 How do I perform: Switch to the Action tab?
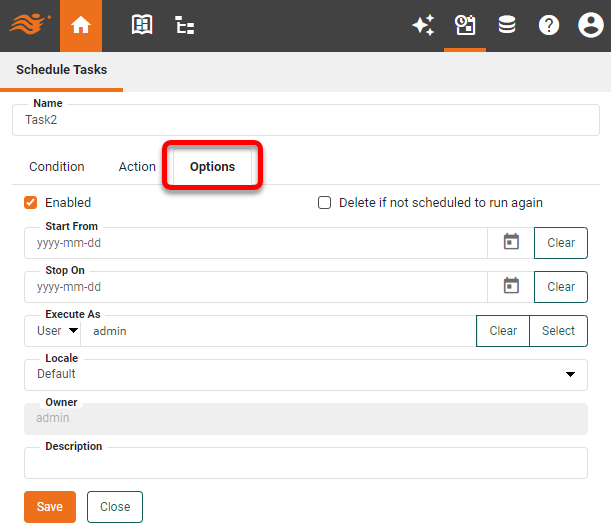click(137, 167)
